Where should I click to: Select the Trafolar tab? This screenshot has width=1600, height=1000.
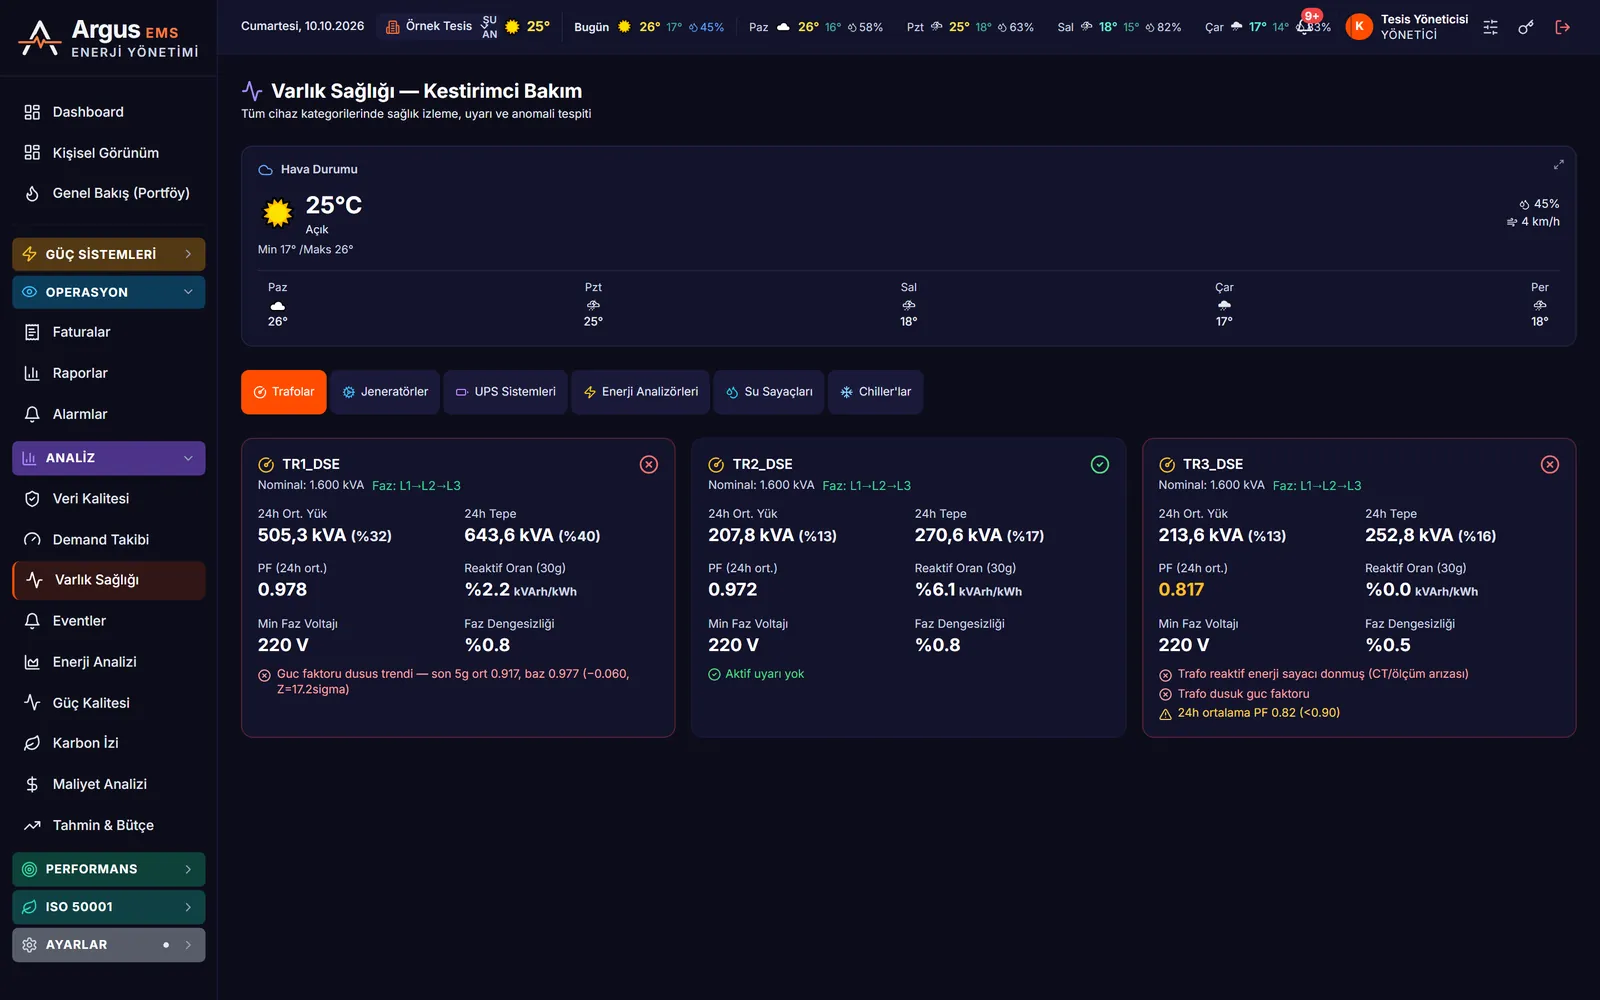(284, 392)
